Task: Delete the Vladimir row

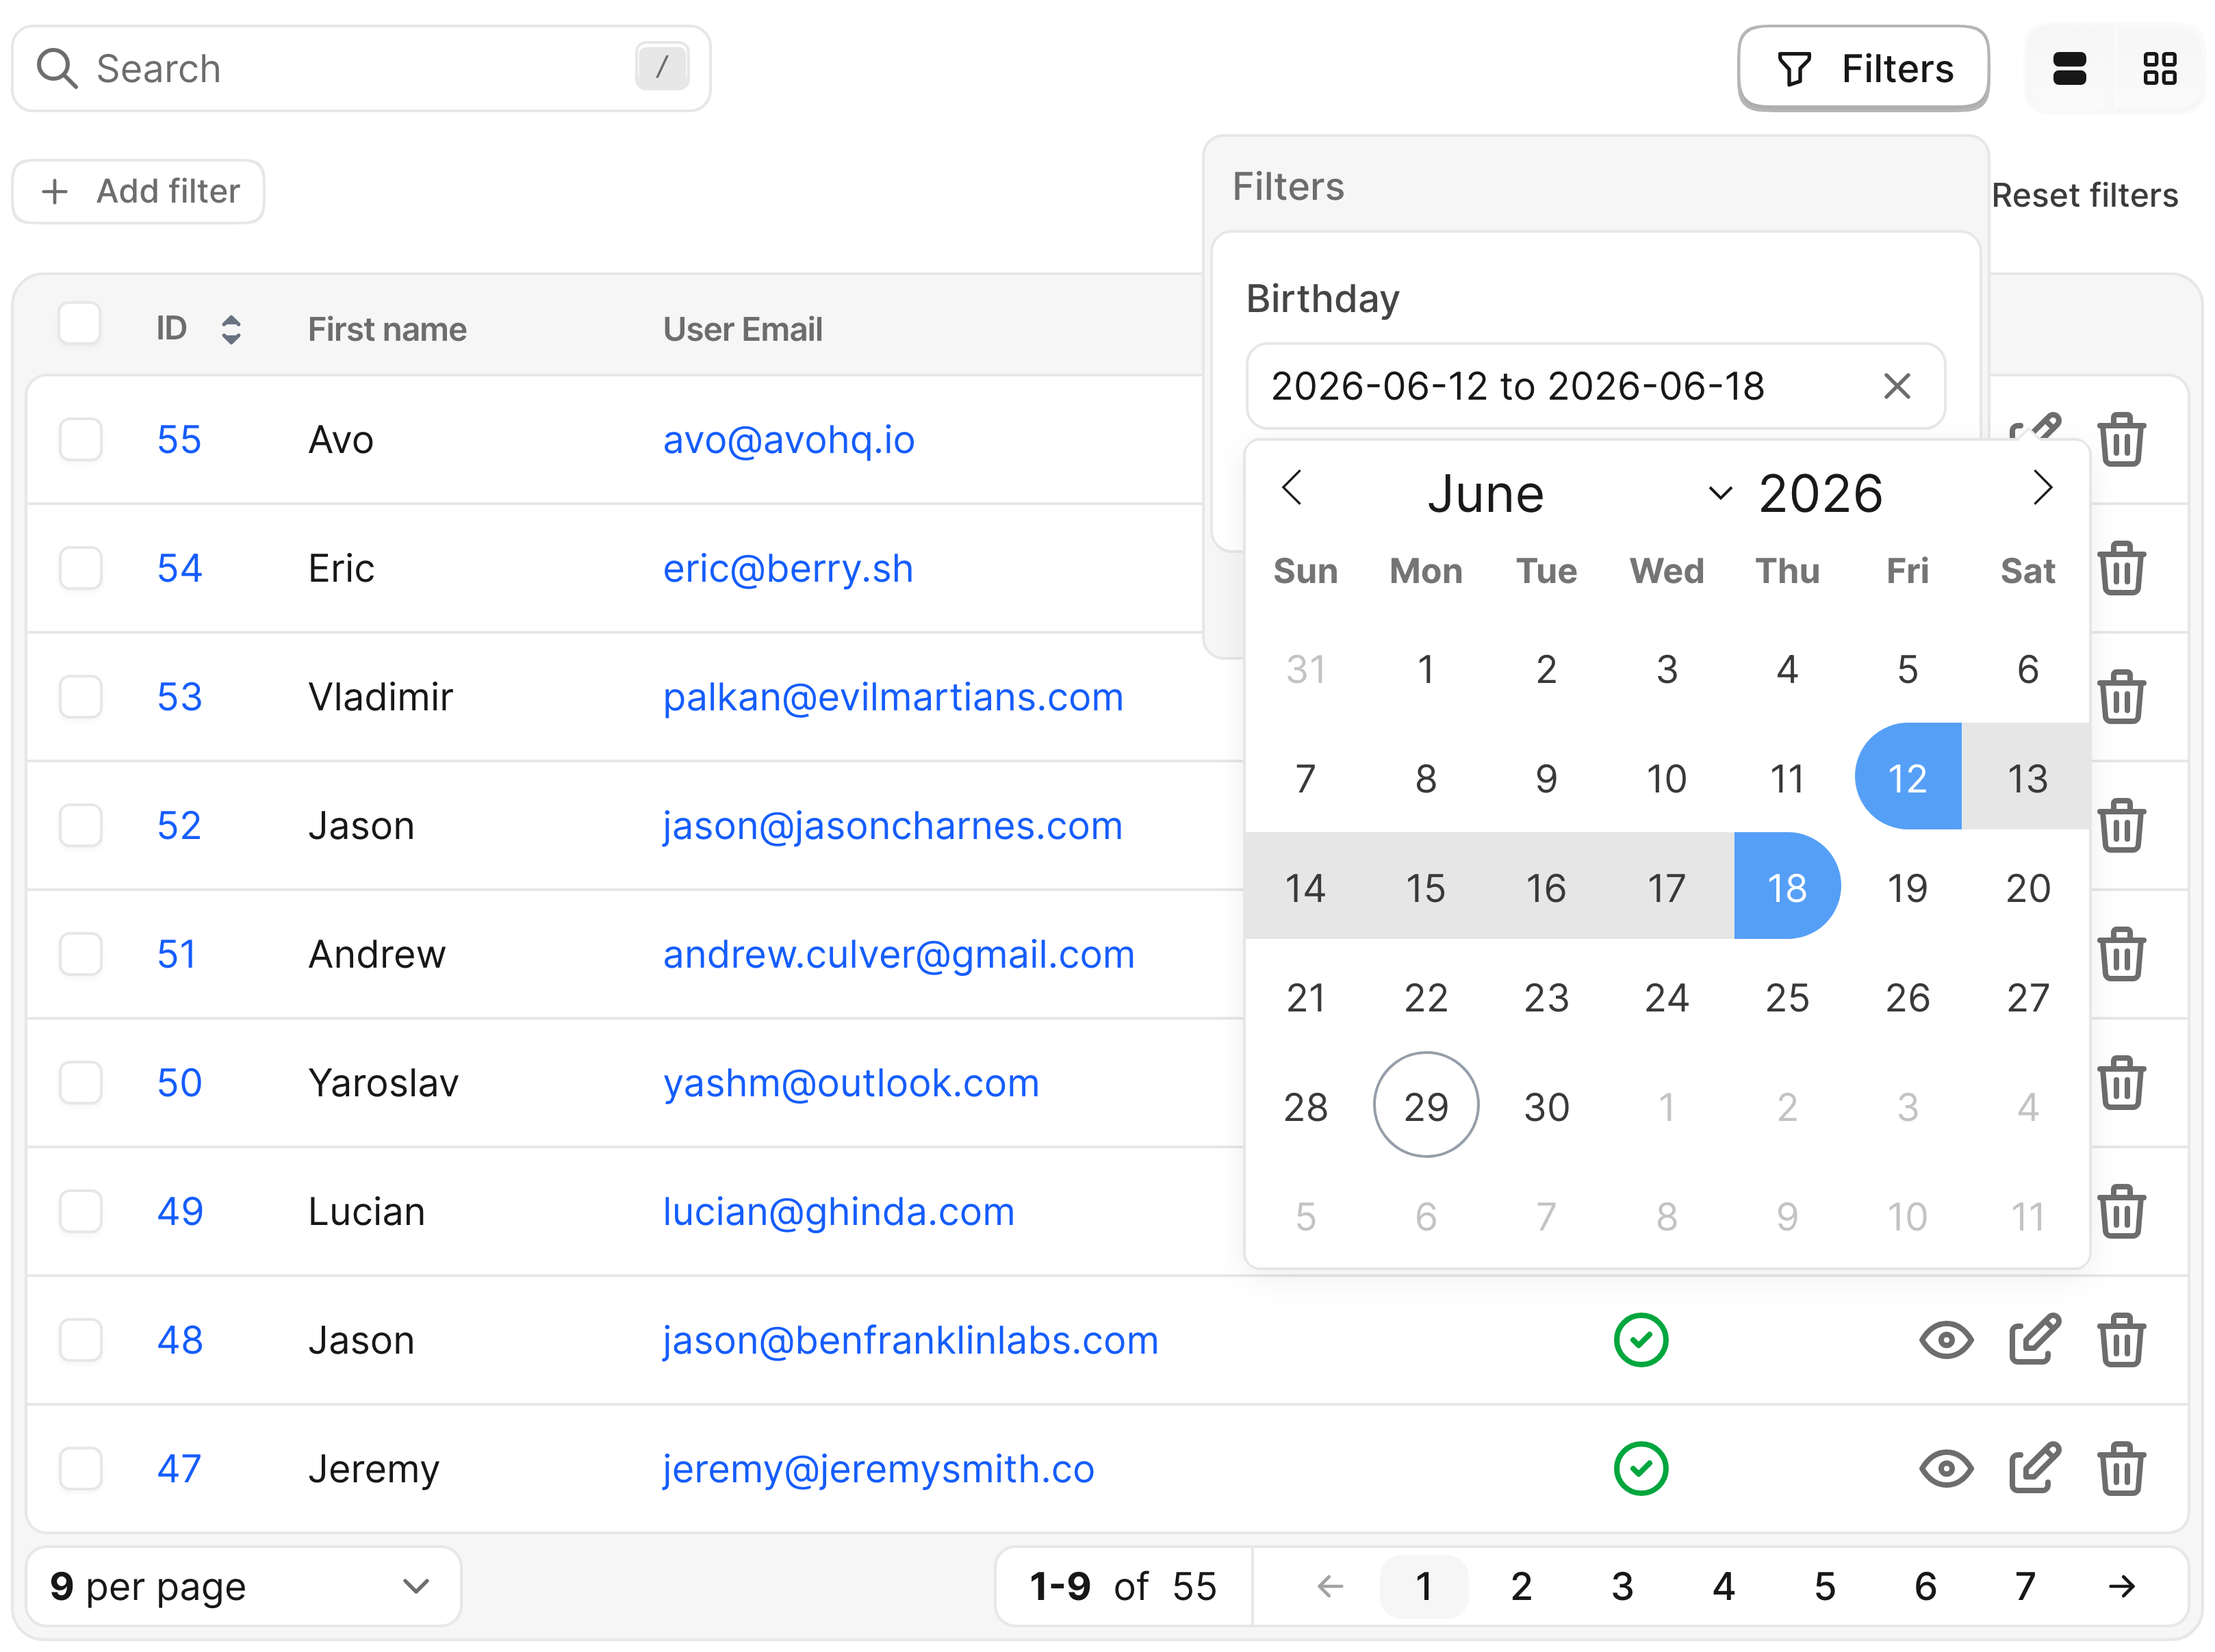Action: tap(2121, 697)
